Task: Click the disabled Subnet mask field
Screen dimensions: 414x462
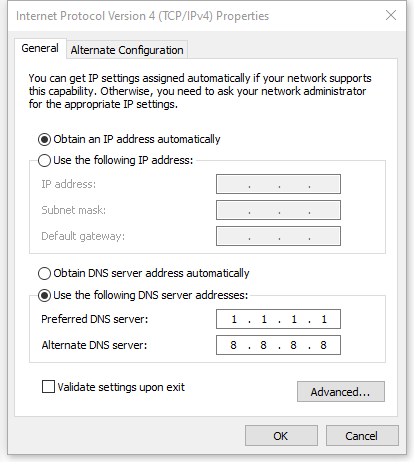Action: point(278,210)
